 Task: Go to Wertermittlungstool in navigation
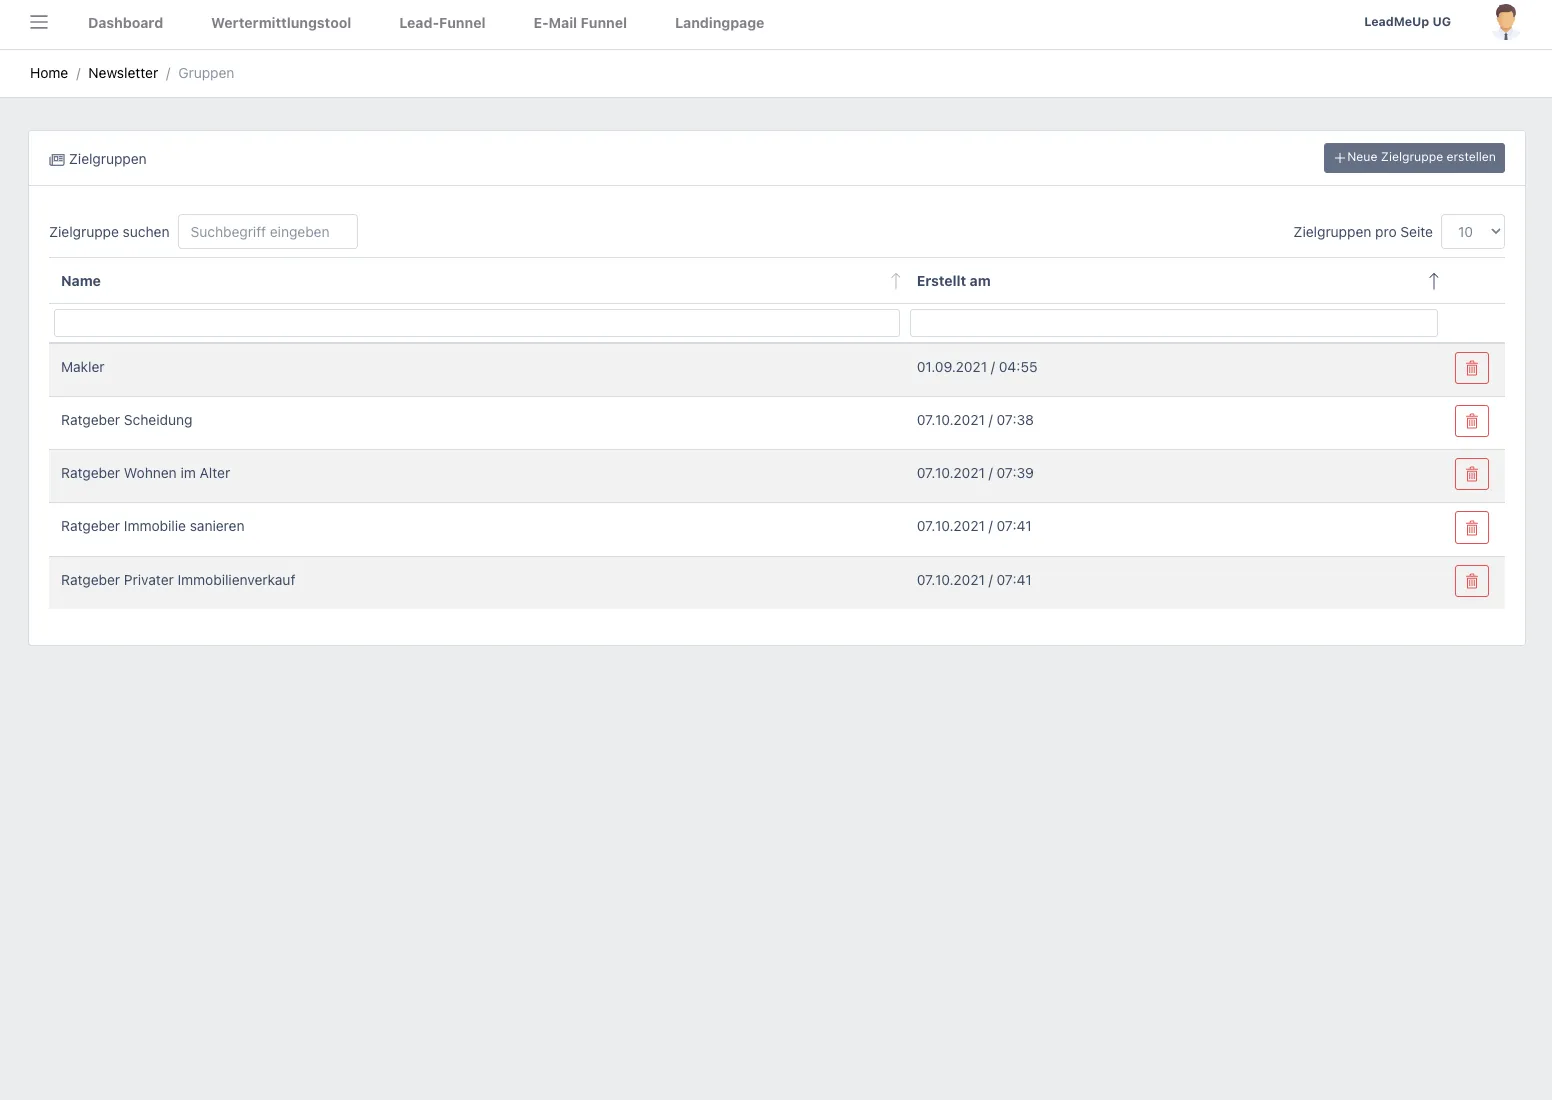(281, 23)
